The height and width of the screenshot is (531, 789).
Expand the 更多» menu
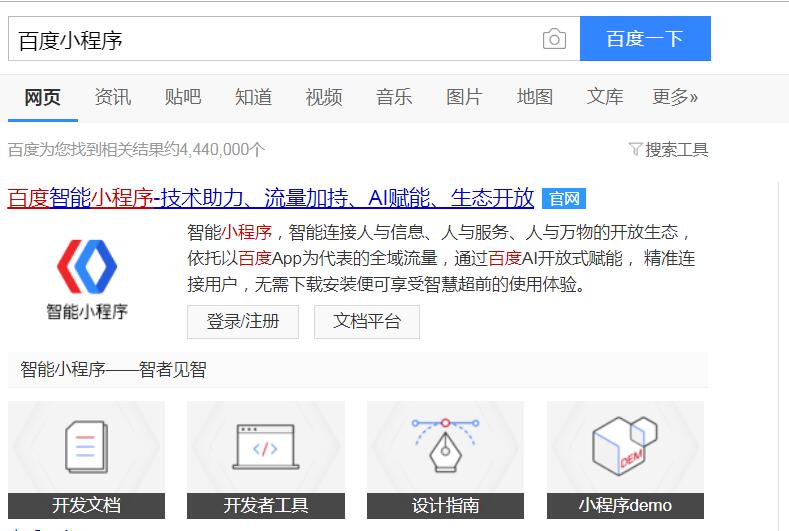675,97
